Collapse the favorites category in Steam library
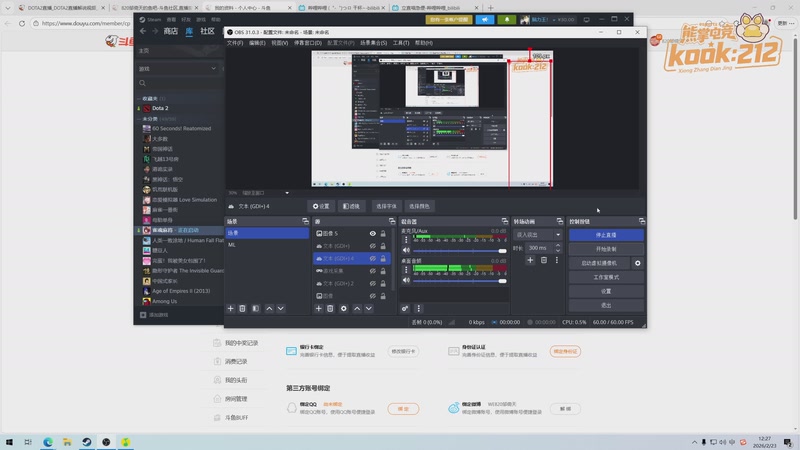The height and width of the screenshot is (450, 800). (139, 98)
